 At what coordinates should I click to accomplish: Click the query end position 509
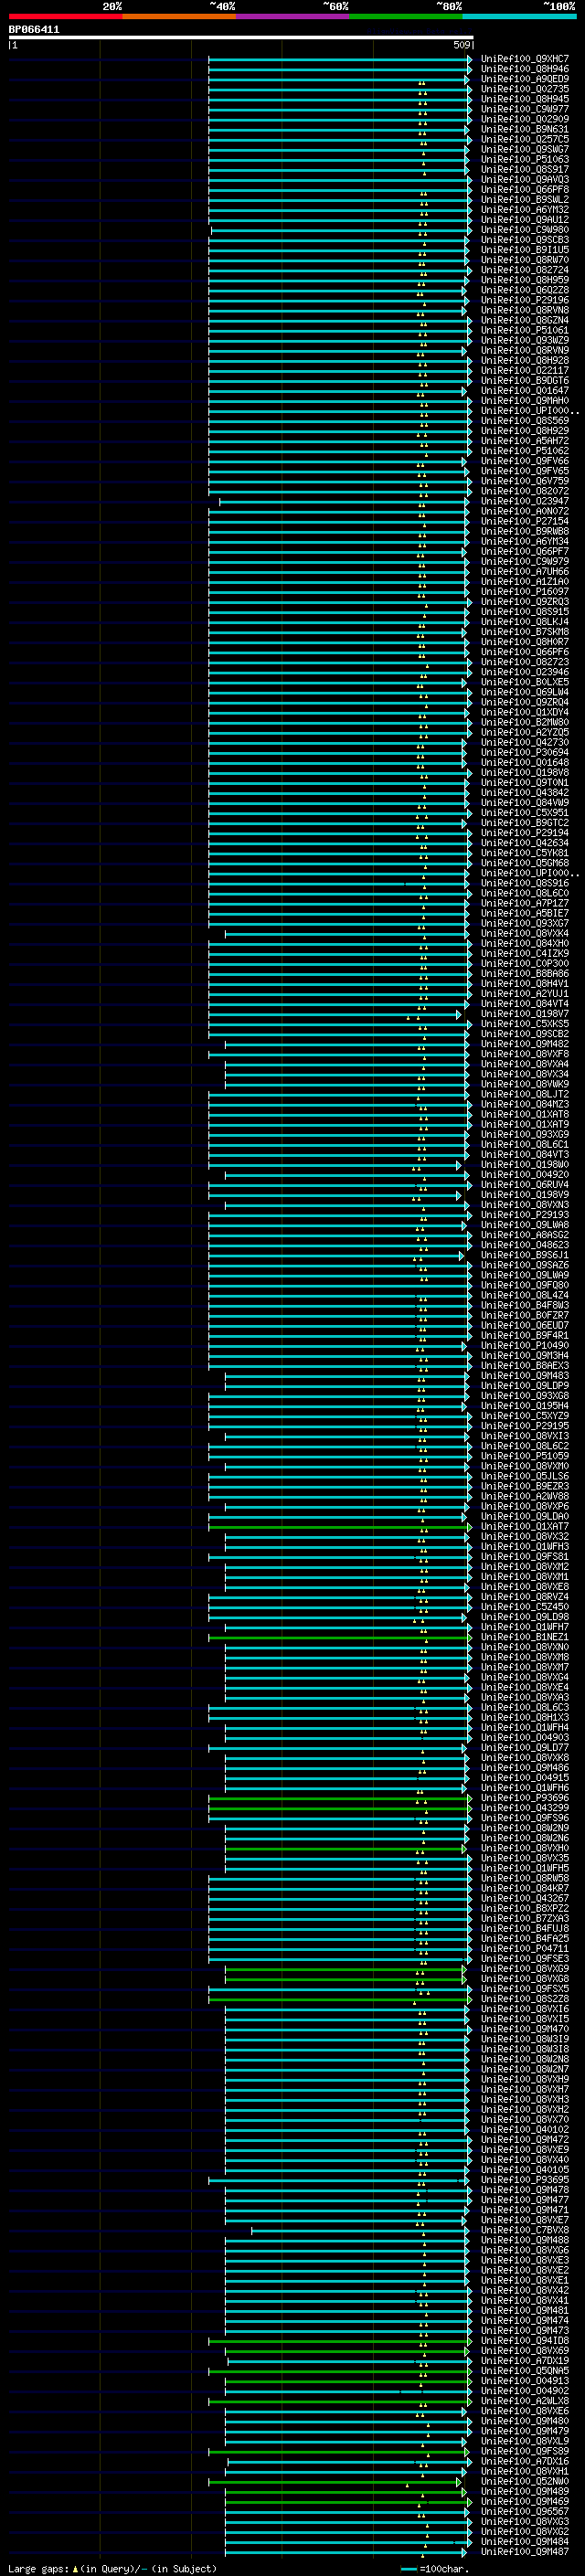pos(461,45)
